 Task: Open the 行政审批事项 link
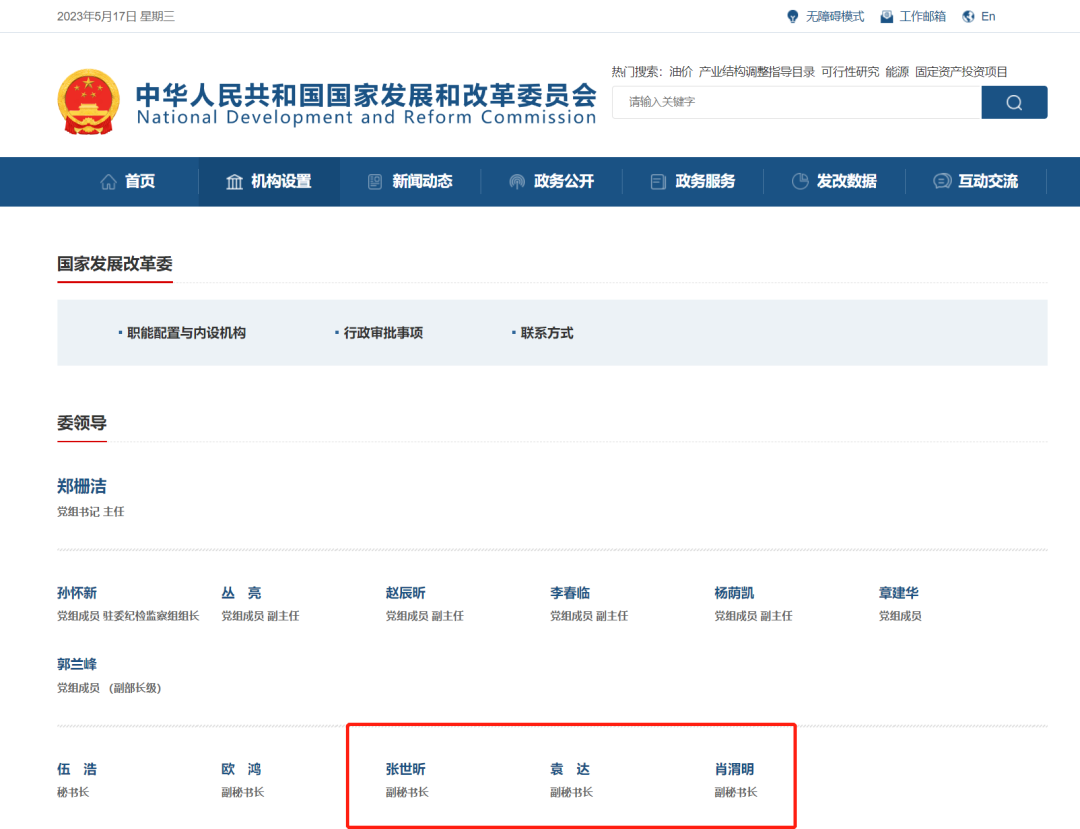(x=383, y=333)
